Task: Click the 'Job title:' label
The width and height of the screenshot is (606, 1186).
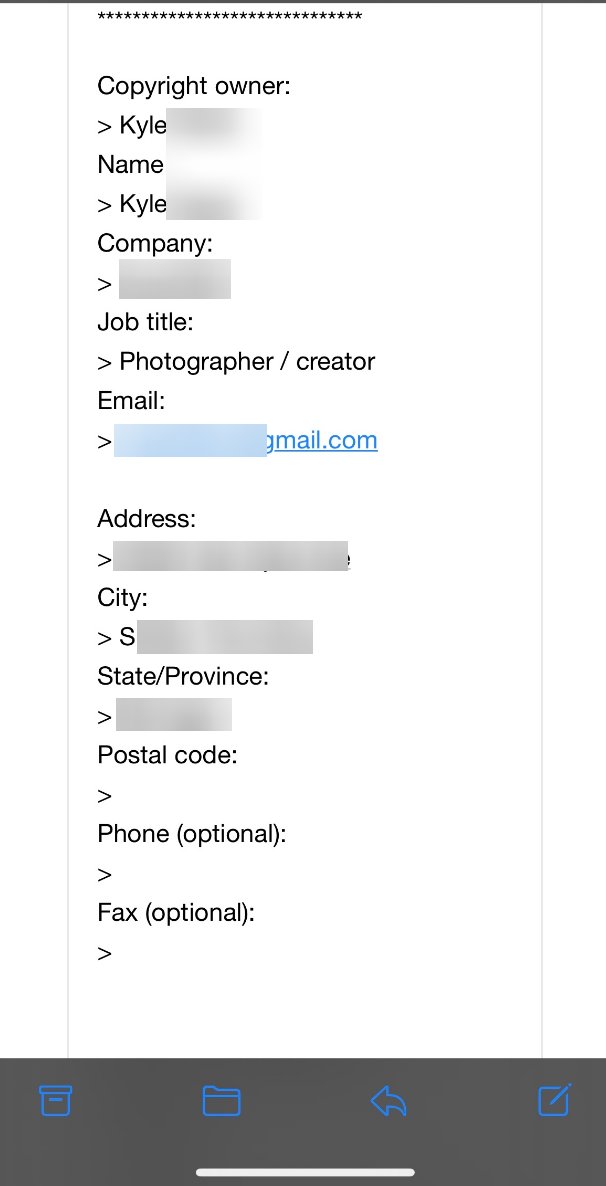Action: [146, 322]
